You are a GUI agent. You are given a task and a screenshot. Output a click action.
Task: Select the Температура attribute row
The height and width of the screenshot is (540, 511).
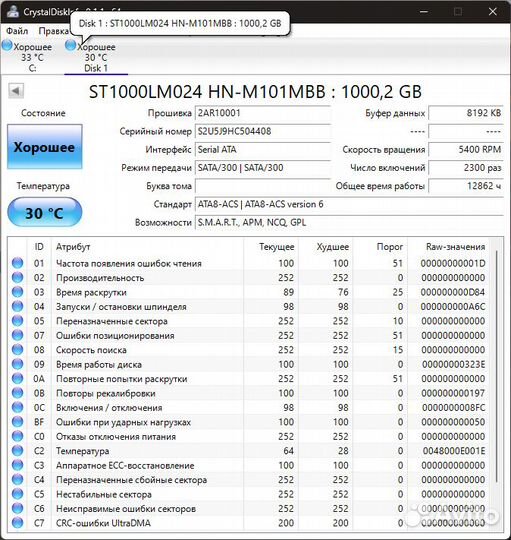coord(249,451)
